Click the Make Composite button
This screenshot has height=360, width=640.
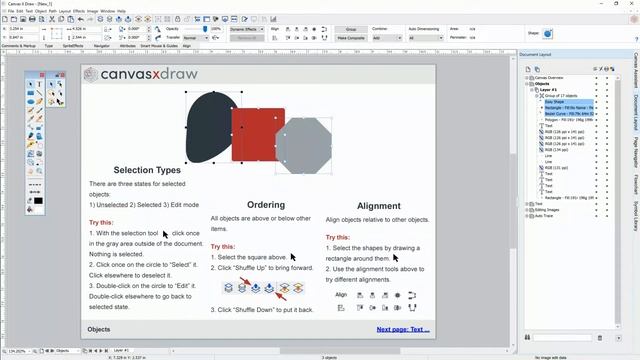[351, 38]
